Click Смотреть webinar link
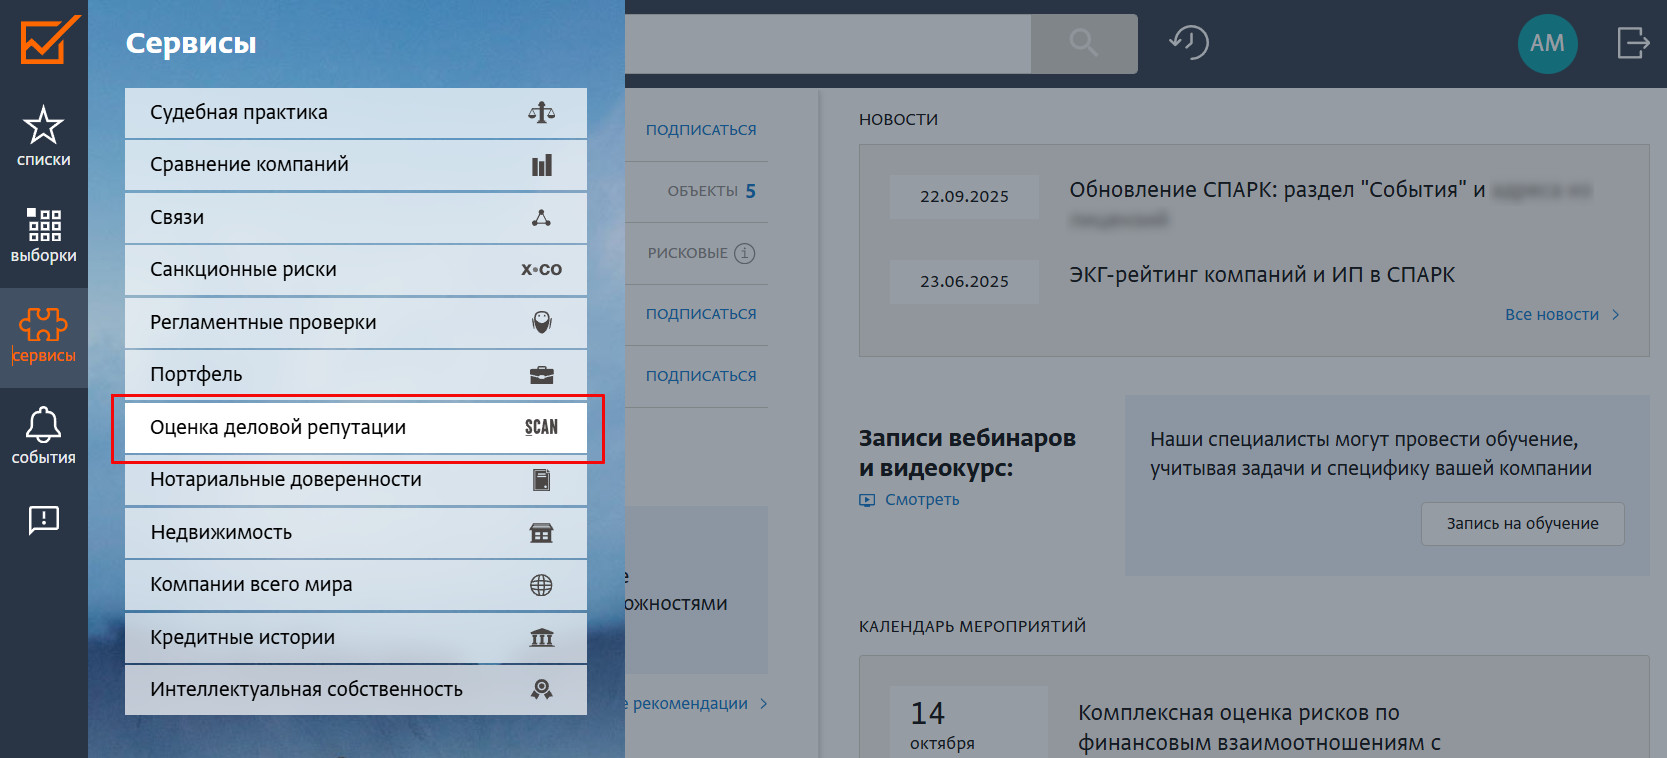Screen dimensions: 1667x758 [921, 500]
